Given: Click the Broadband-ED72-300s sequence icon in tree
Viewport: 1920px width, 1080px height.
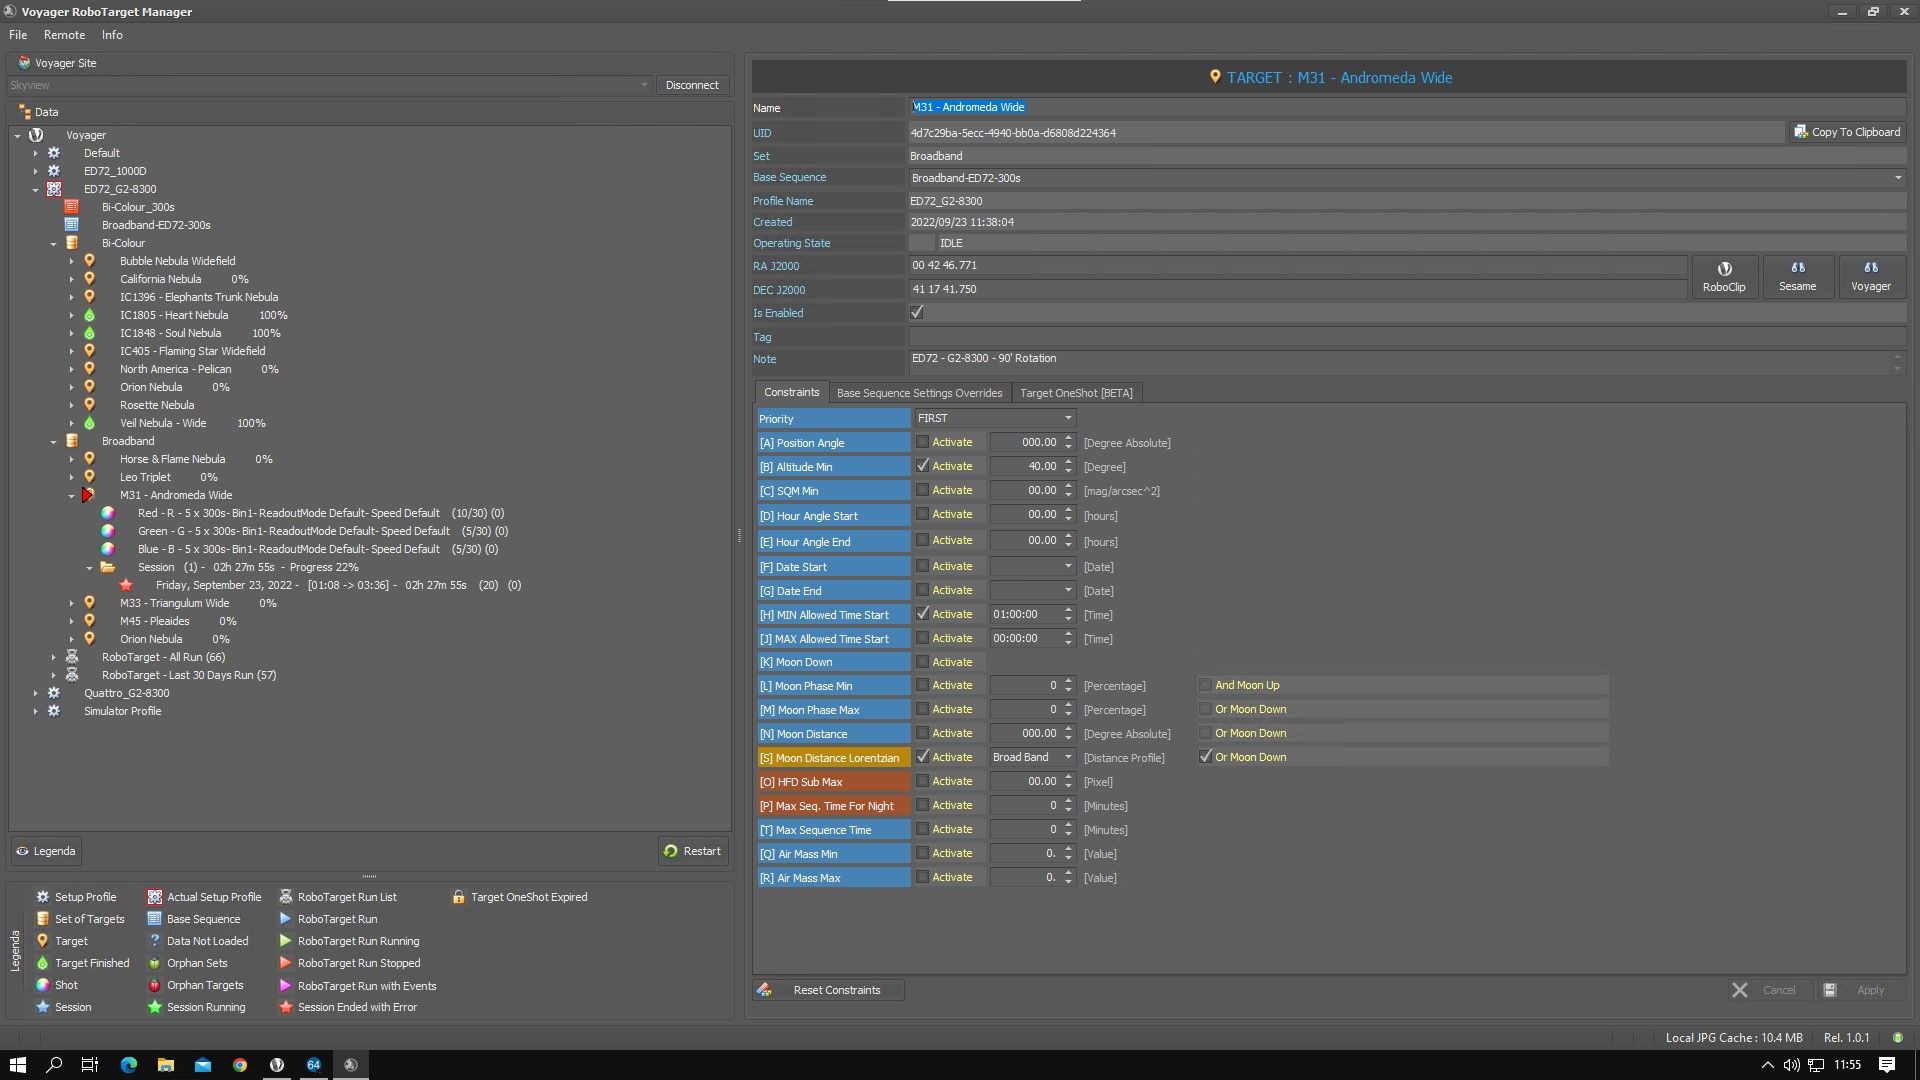Looking at the screenshot, I should pyautogui.click(x=71, y=225).
